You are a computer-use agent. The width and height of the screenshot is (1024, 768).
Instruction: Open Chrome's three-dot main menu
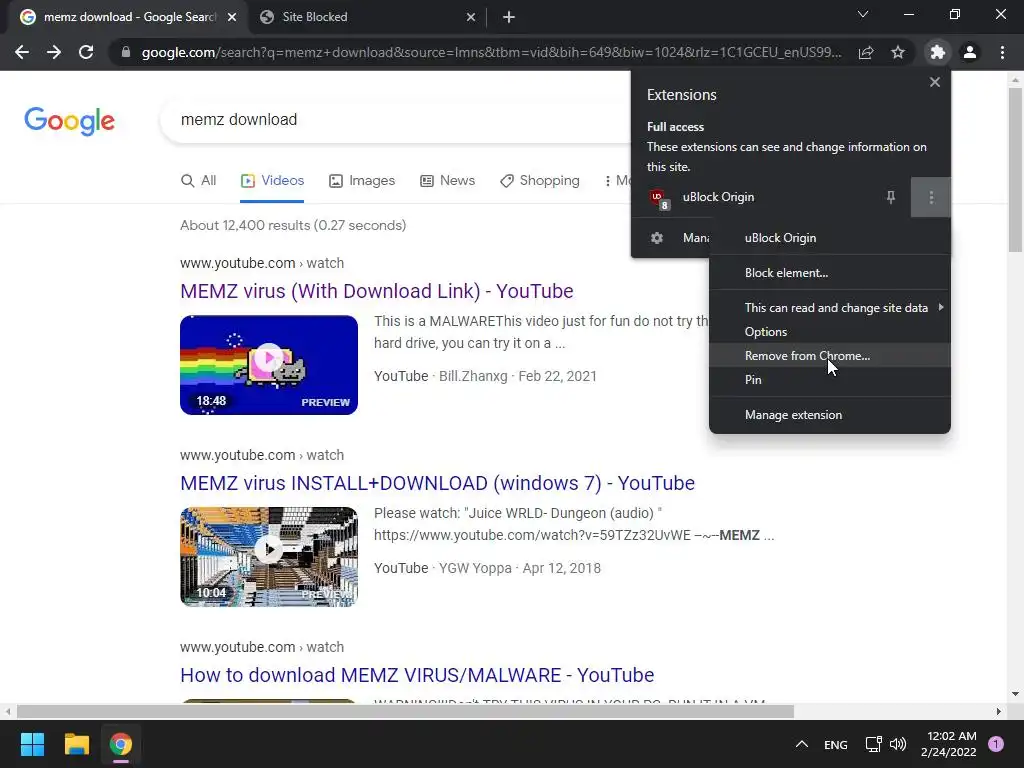point(1002,52)
